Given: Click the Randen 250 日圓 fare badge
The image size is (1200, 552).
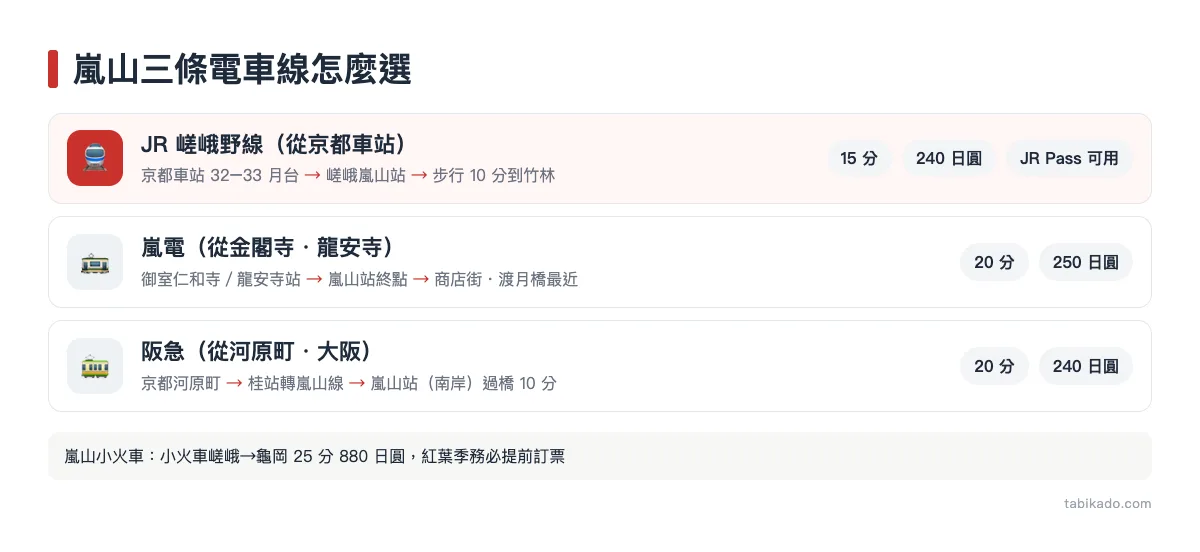Looking at the screenshot, I should point(1086,262).
